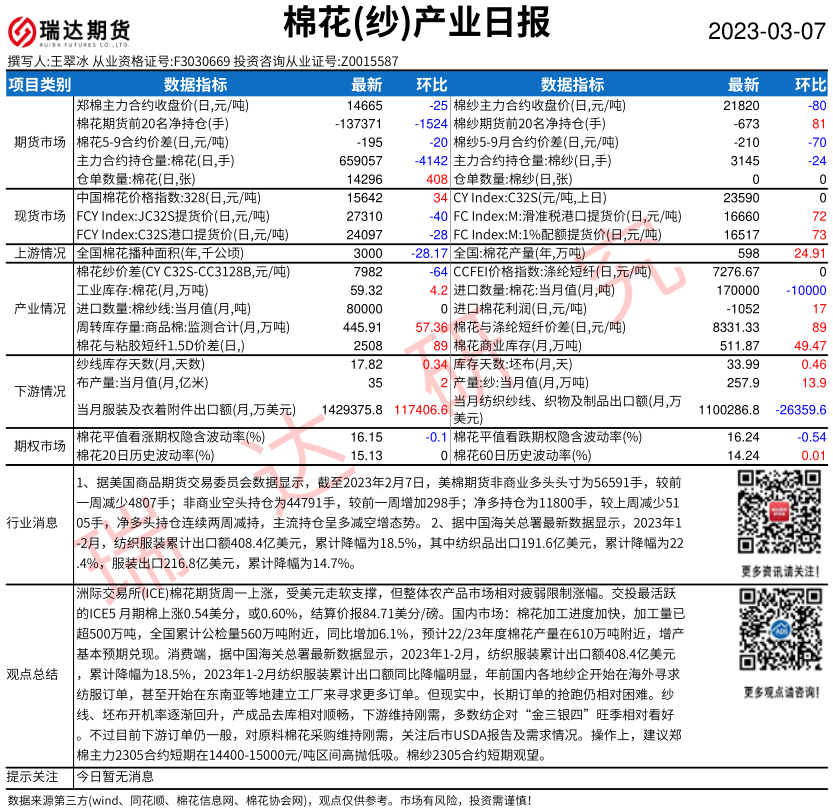Click the left 最新 column header
Image resolution: width=833 pixels, height=811 pixels.
(366, 85)
